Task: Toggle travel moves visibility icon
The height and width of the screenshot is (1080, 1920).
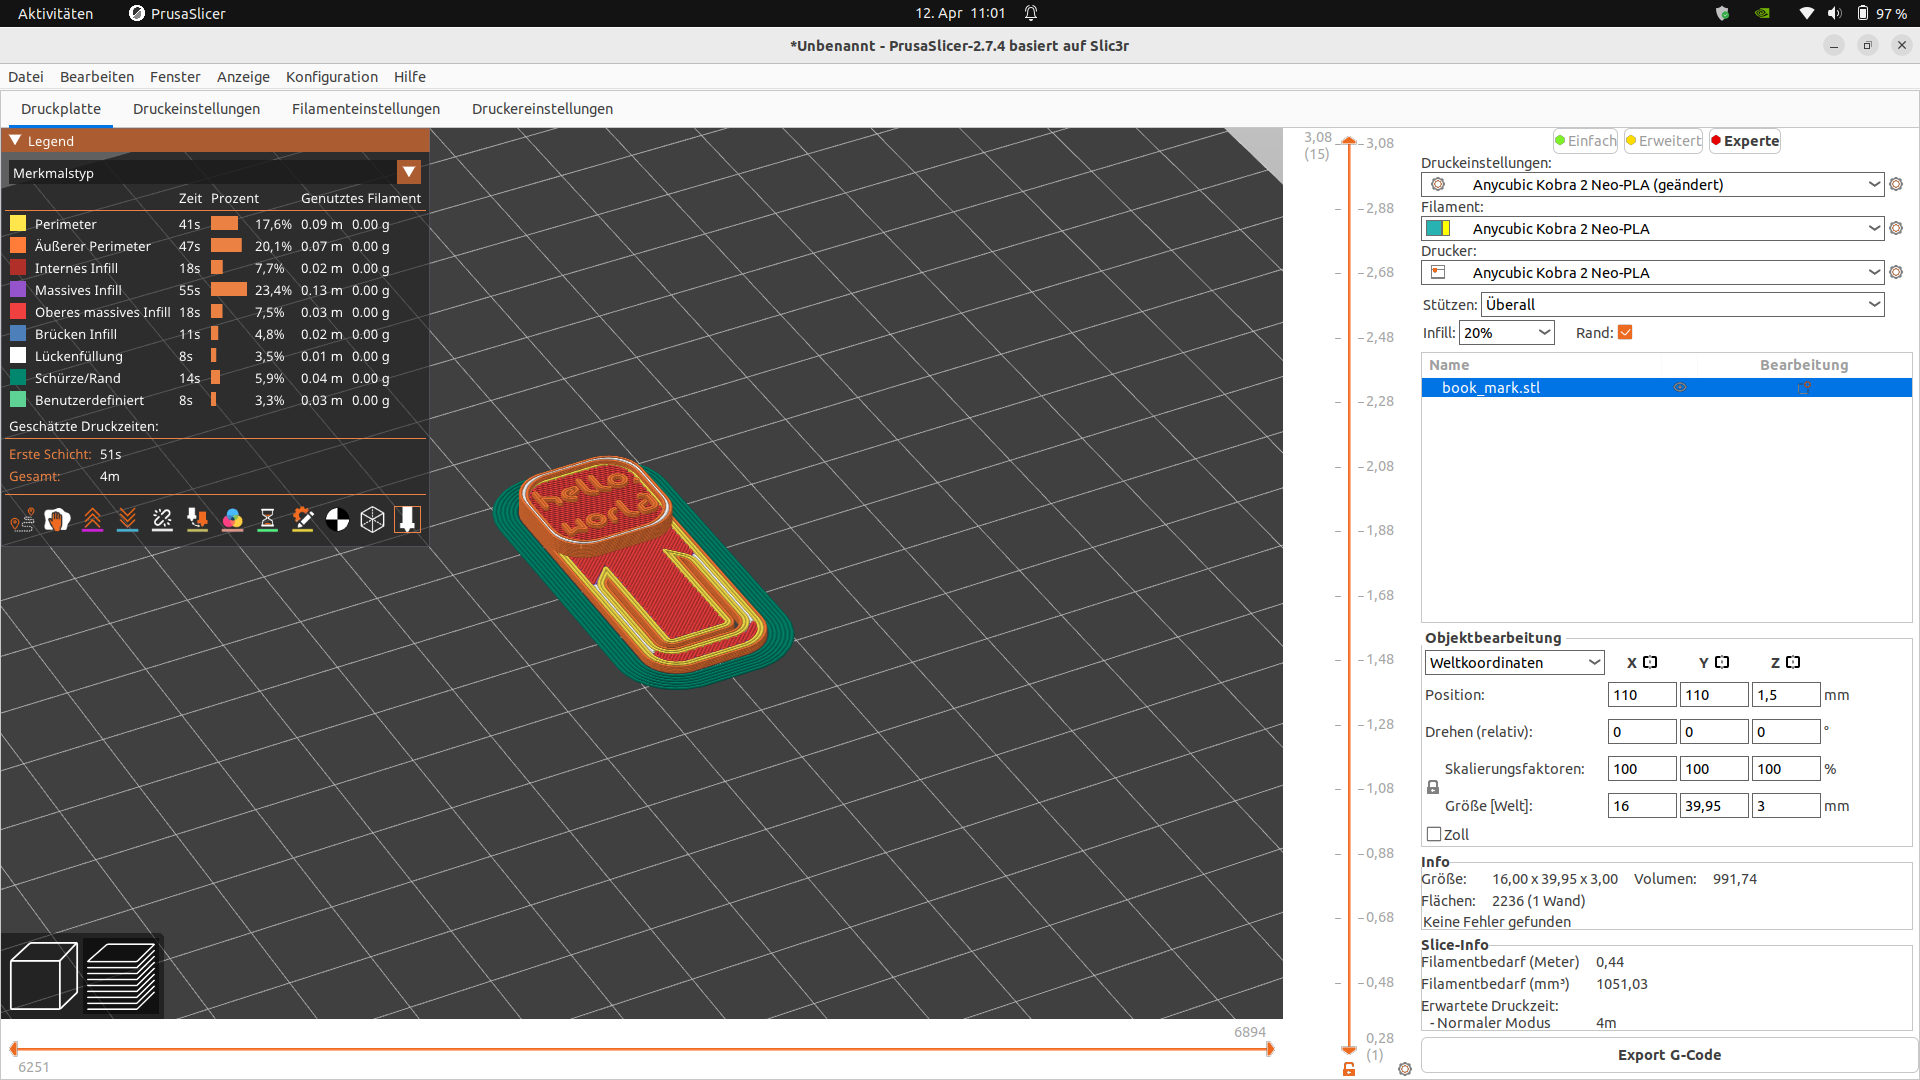Action: (x=23, y=520)
